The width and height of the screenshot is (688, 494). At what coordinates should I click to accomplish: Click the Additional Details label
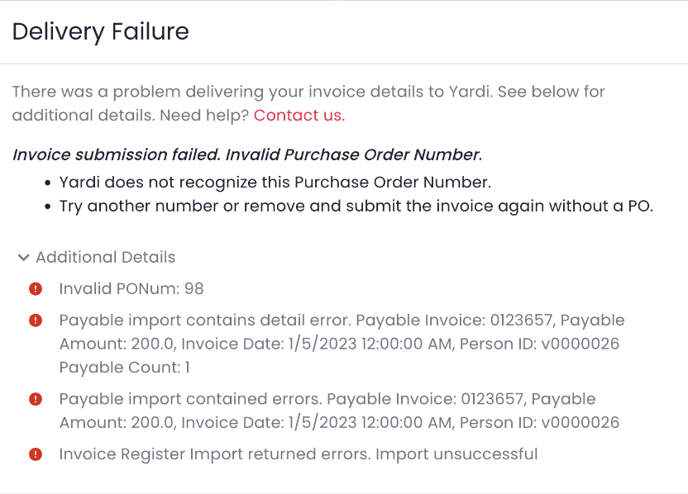[106, 258]
